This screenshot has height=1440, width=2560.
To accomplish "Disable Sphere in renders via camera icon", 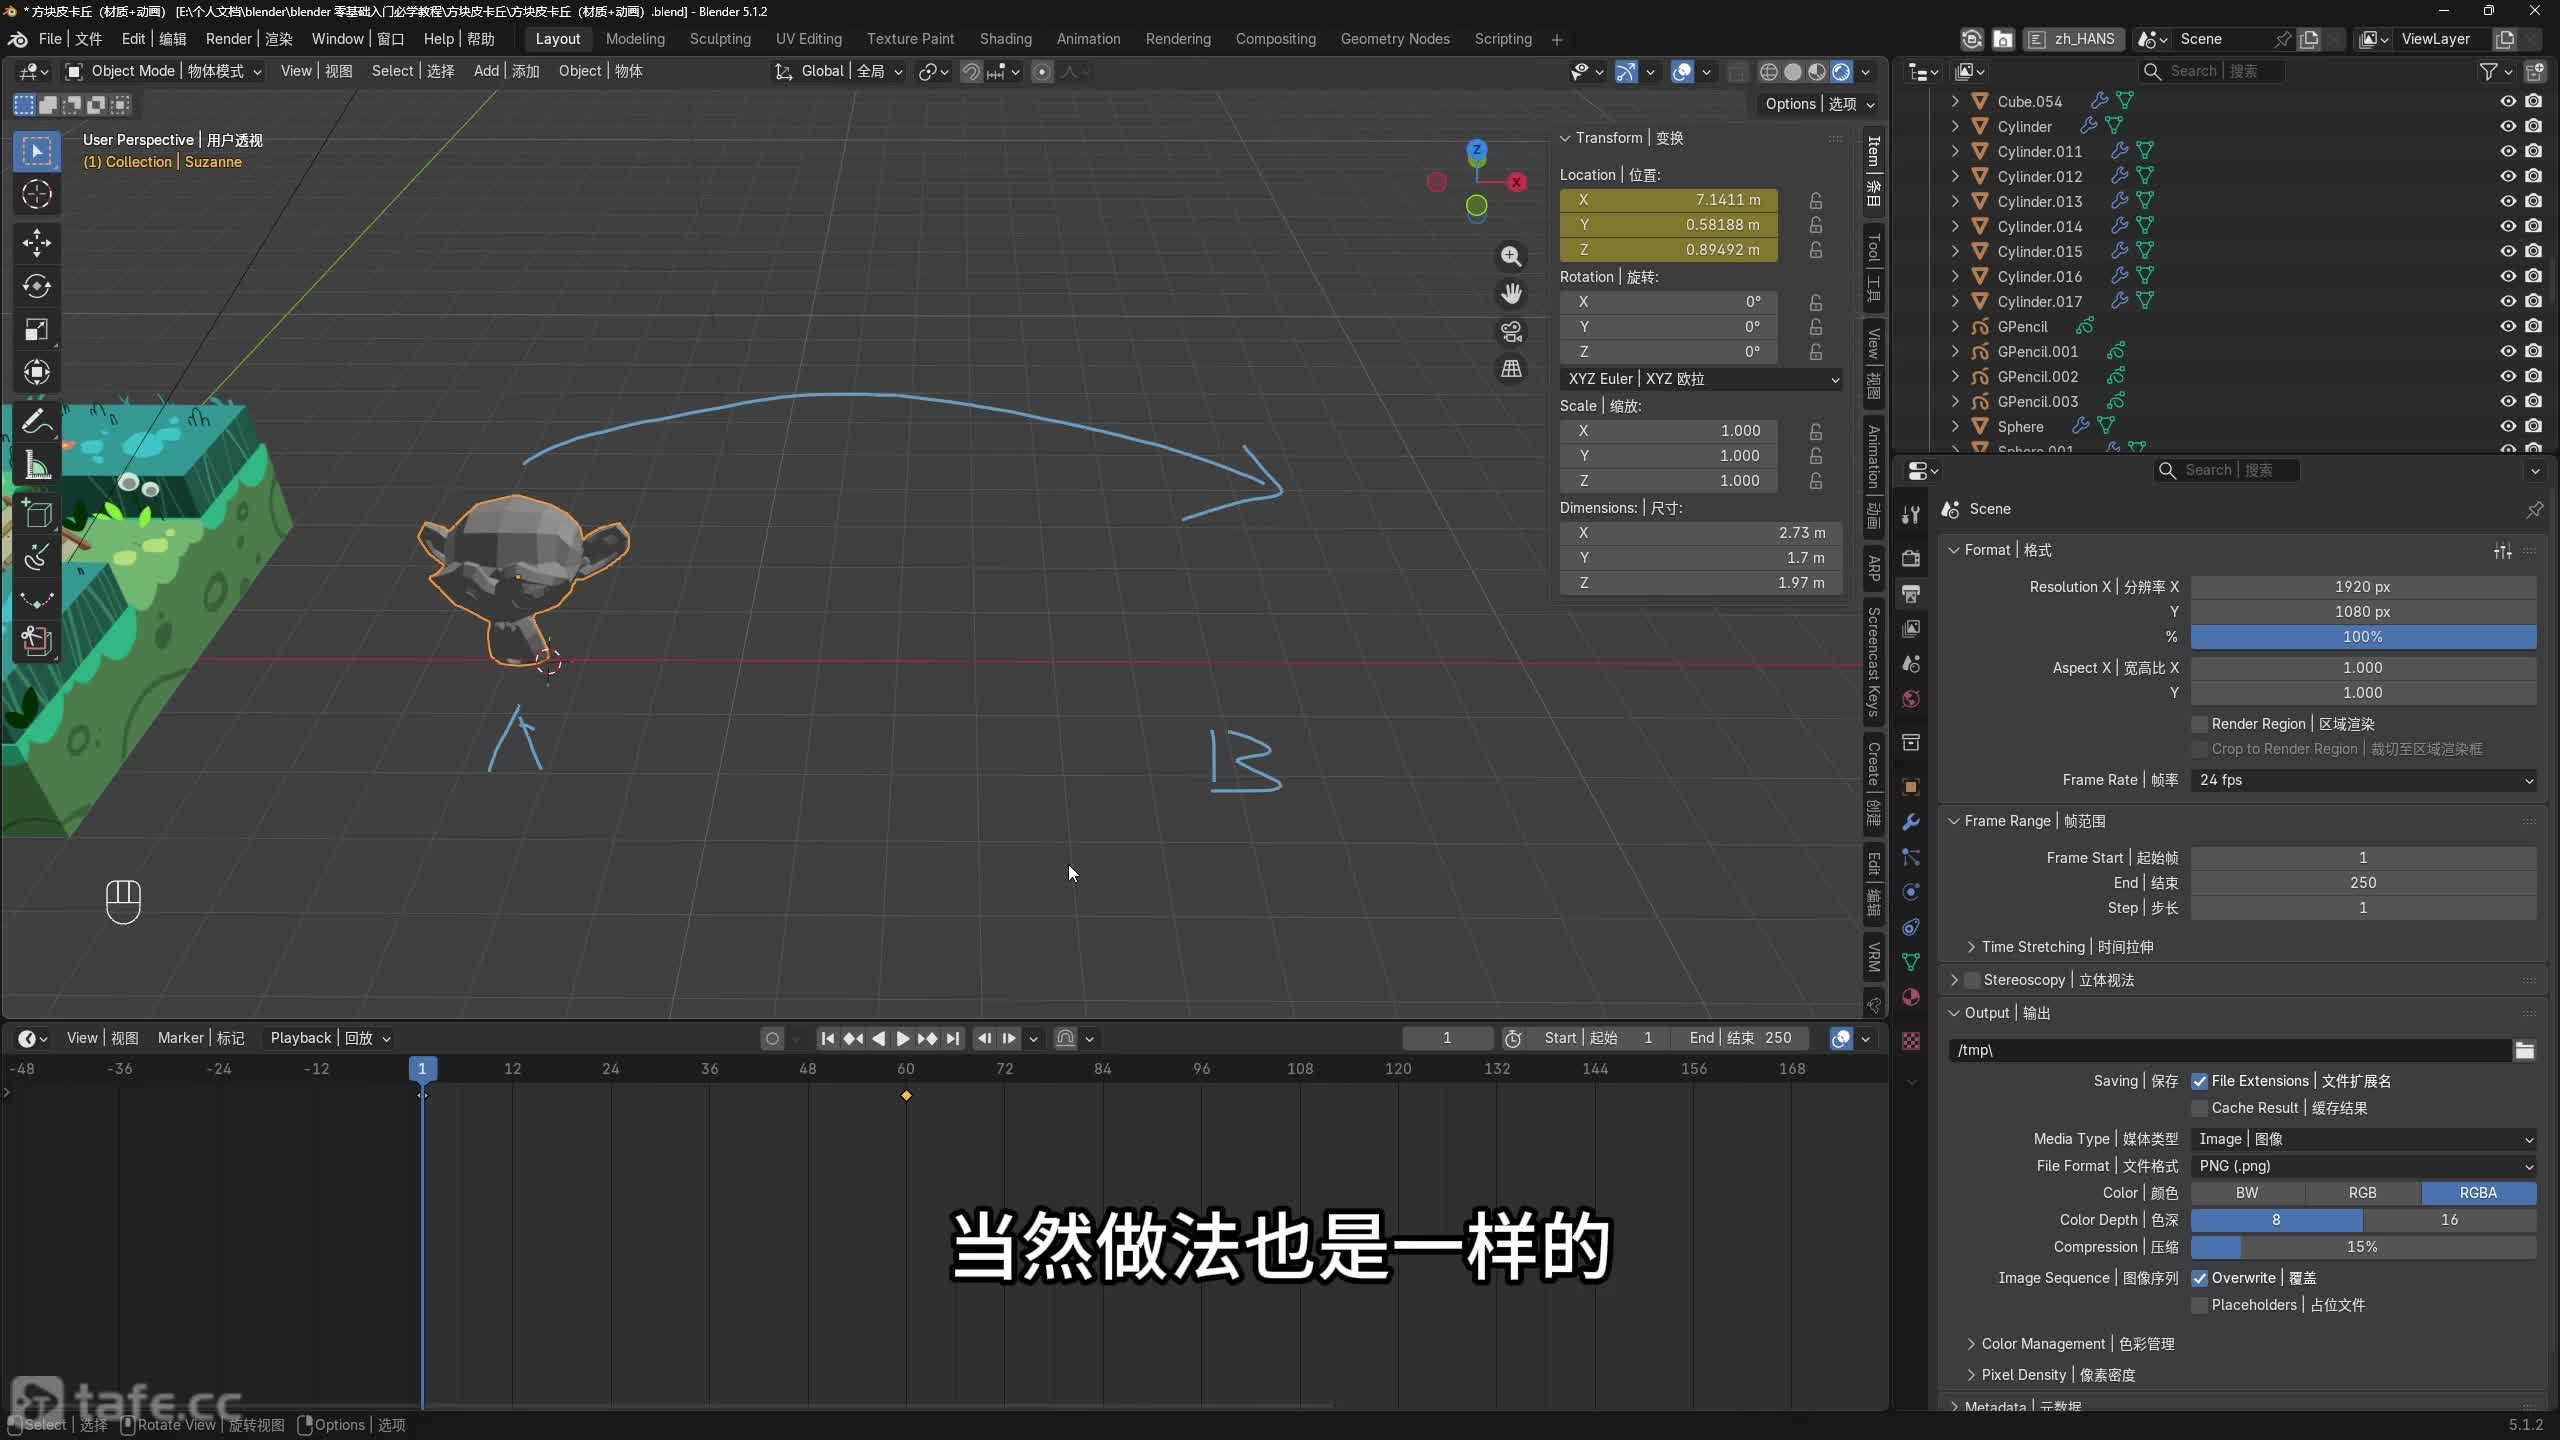I will click(2533, 426).
